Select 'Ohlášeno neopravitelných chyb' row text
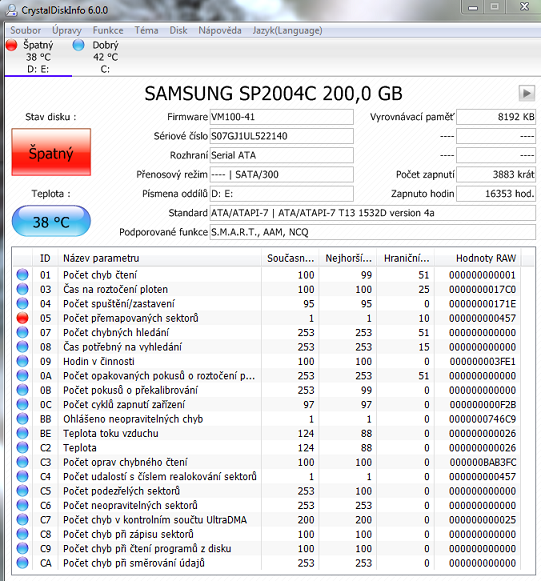The height and width of the screenshot is (581, 541). click(x=133, y=419)
